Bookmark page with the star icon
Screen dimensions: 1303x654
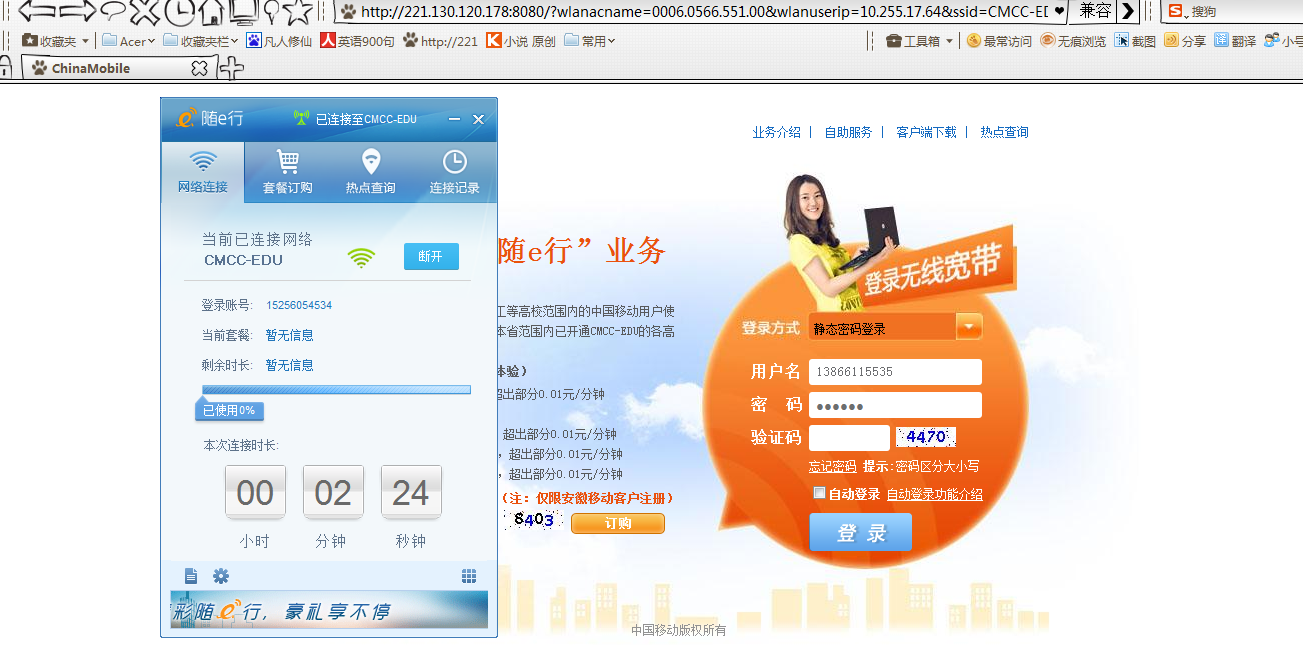click(x=298, y=12)
